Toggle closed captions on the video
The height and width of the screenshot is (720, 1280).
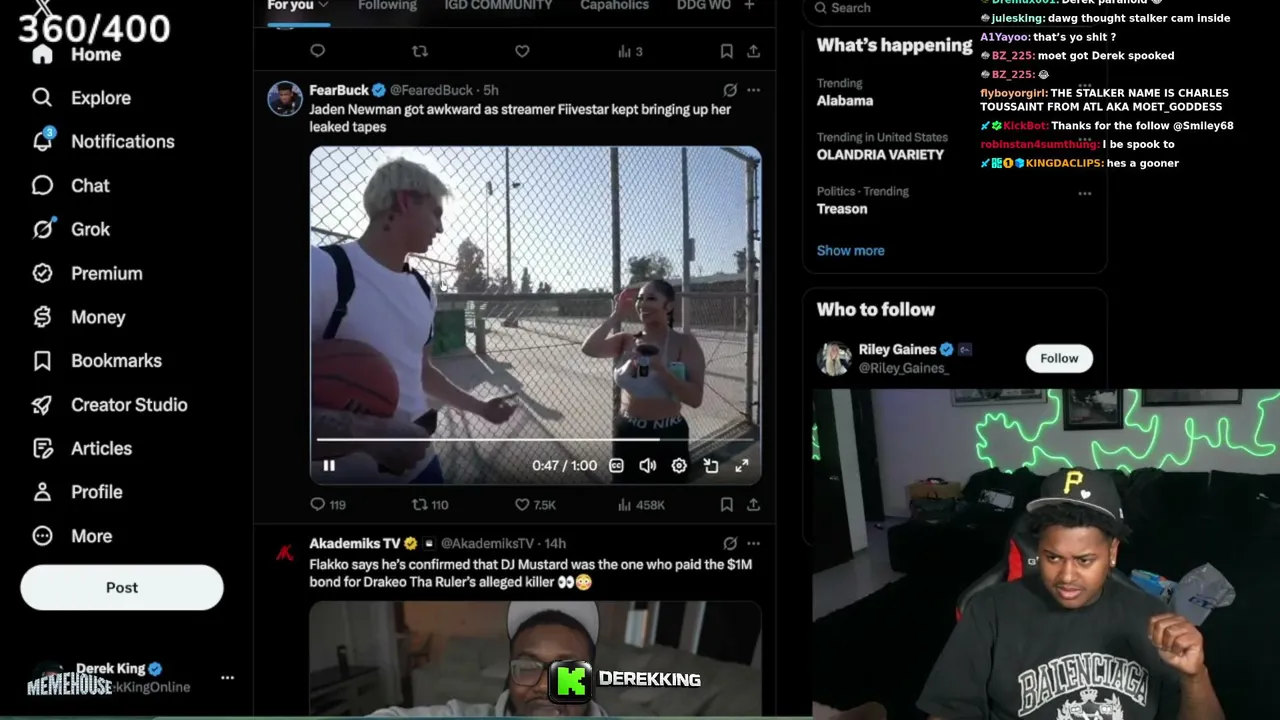pos(616,466)
